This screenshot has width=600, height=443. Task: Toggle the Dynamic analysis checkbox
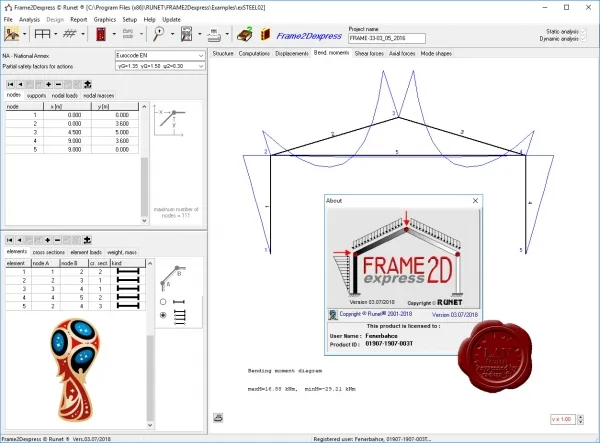coord(584,39)
